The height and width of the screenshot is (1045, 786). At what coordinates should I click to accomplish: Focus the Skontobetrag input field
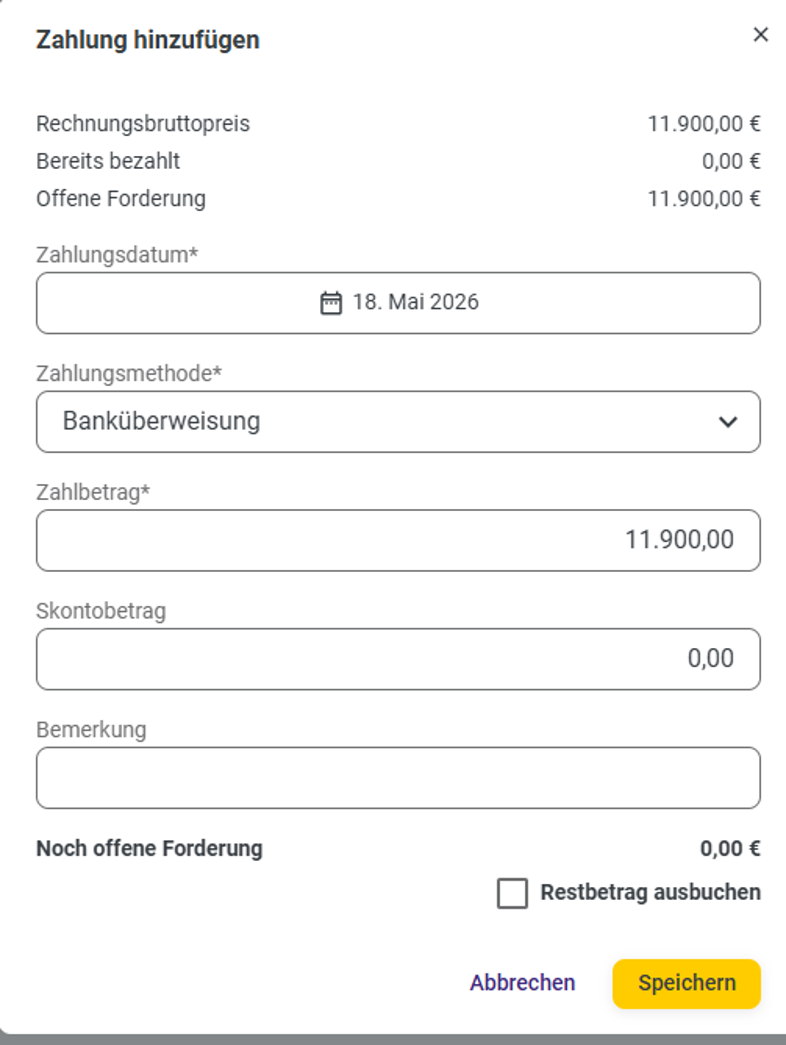tap(398, 659)
